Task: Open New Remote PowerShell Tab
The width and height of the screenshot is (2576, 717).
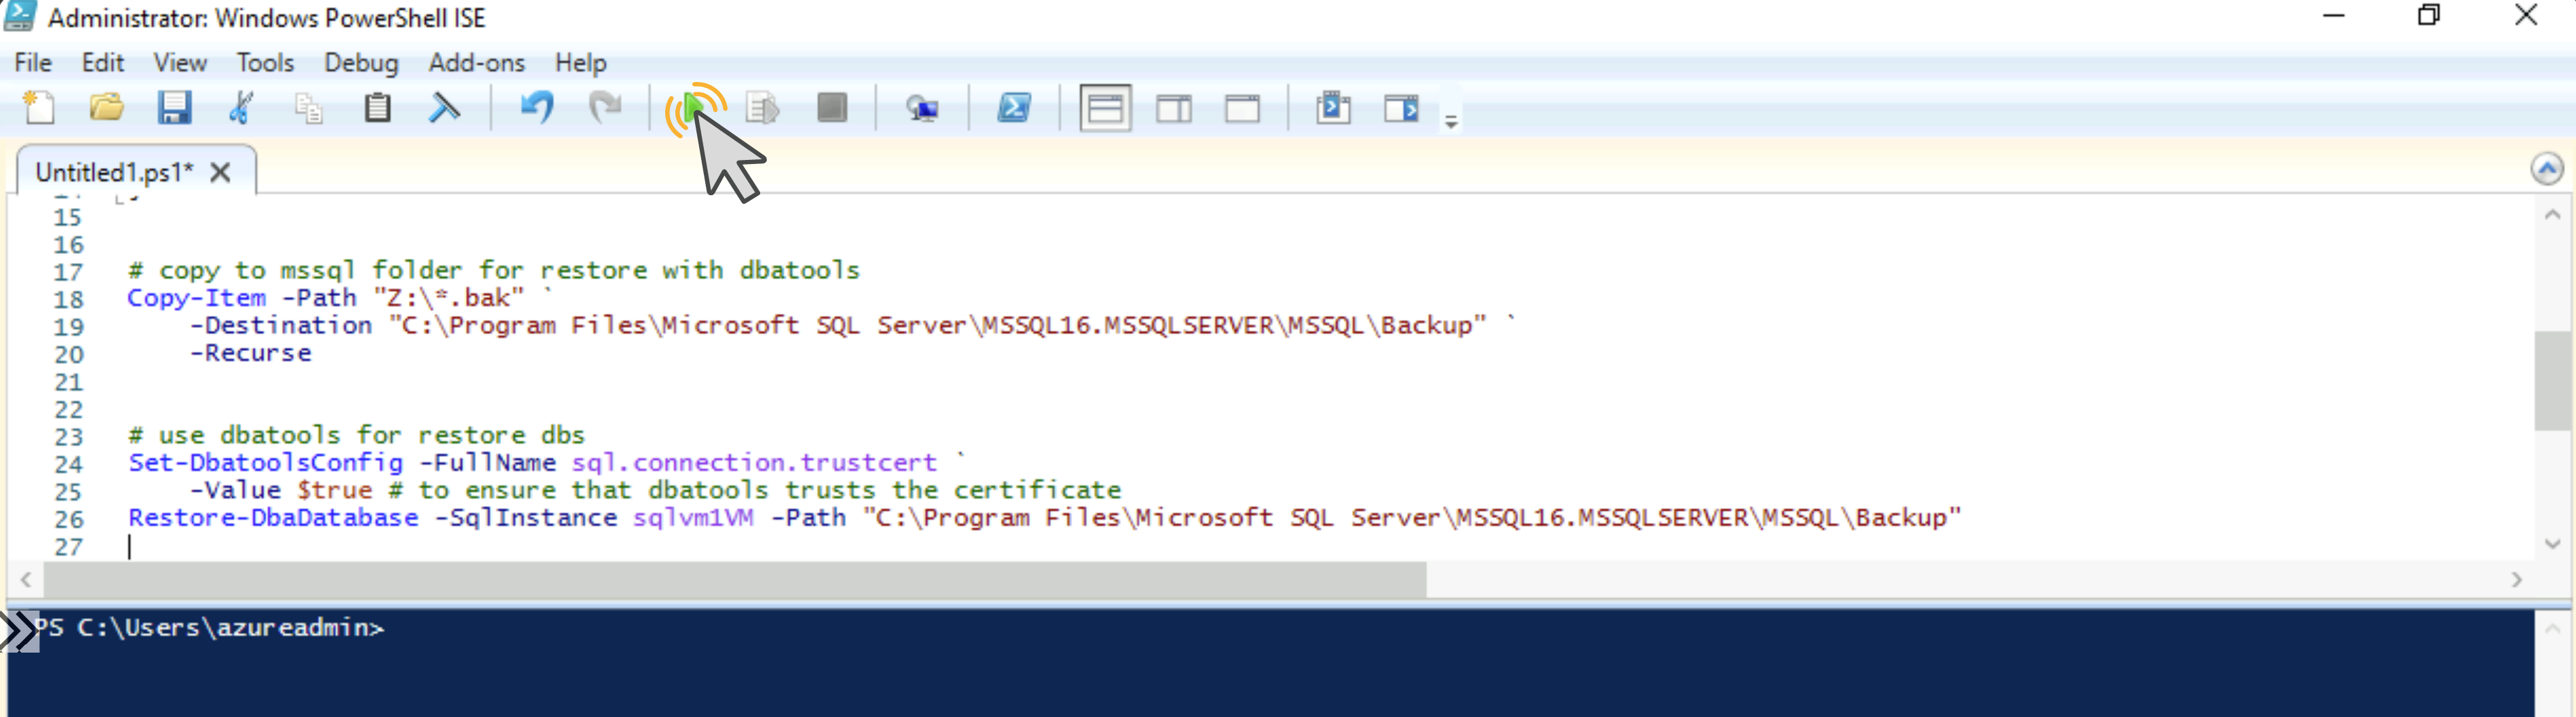Action: pyautogui.click(x=921, y=107)
